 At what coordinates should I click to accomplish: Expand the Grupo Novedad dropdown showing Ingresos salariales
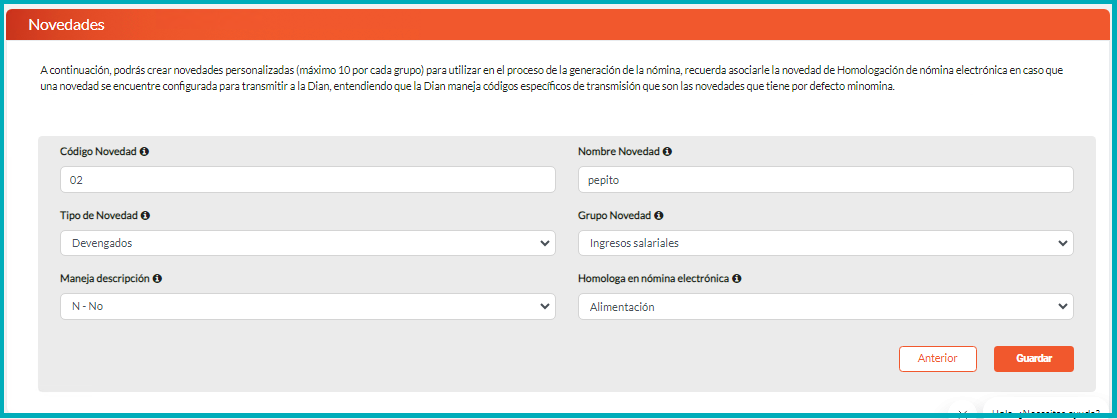pyautogui.click(x=825, y=243)
